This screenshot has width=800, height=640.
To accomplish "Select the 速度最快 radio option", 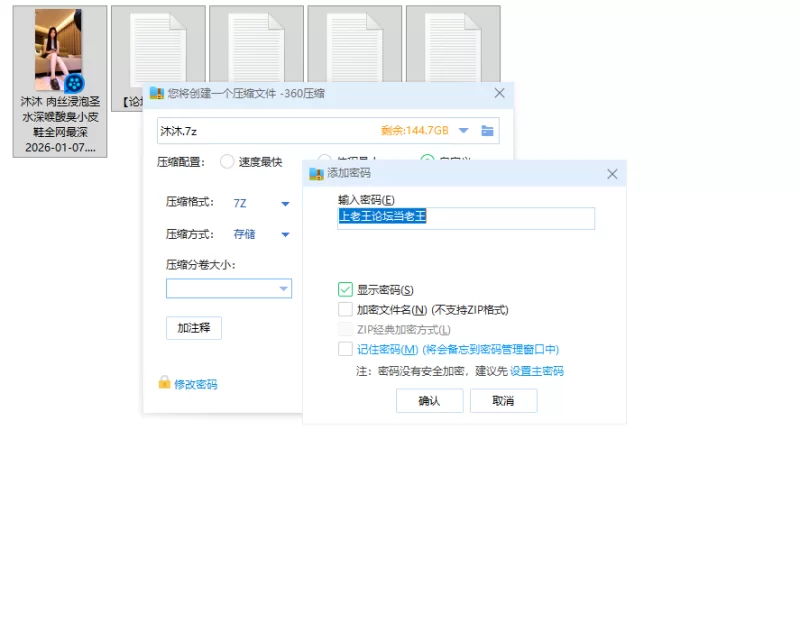I will click(x=227, y=162).
